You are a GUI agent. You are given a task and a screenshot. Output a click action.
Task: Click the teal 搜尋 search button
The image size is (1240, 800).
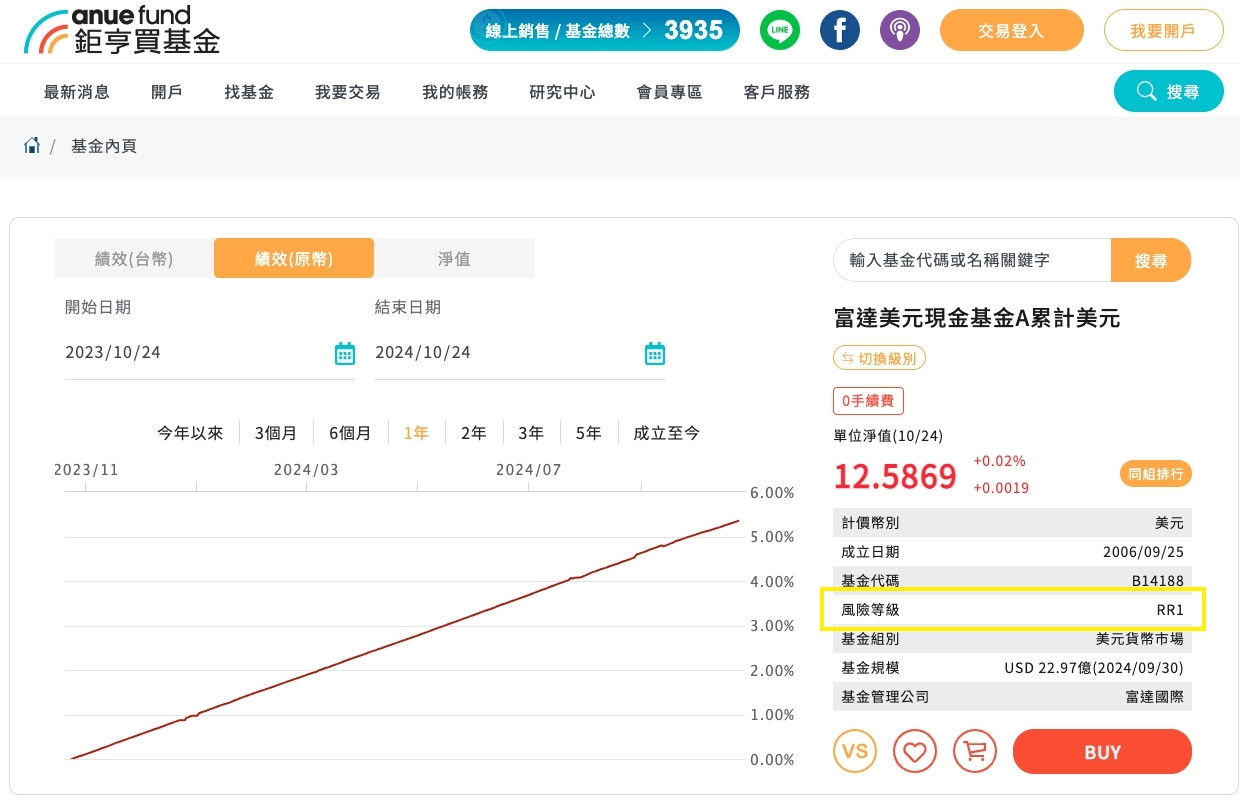(1169, 91)
